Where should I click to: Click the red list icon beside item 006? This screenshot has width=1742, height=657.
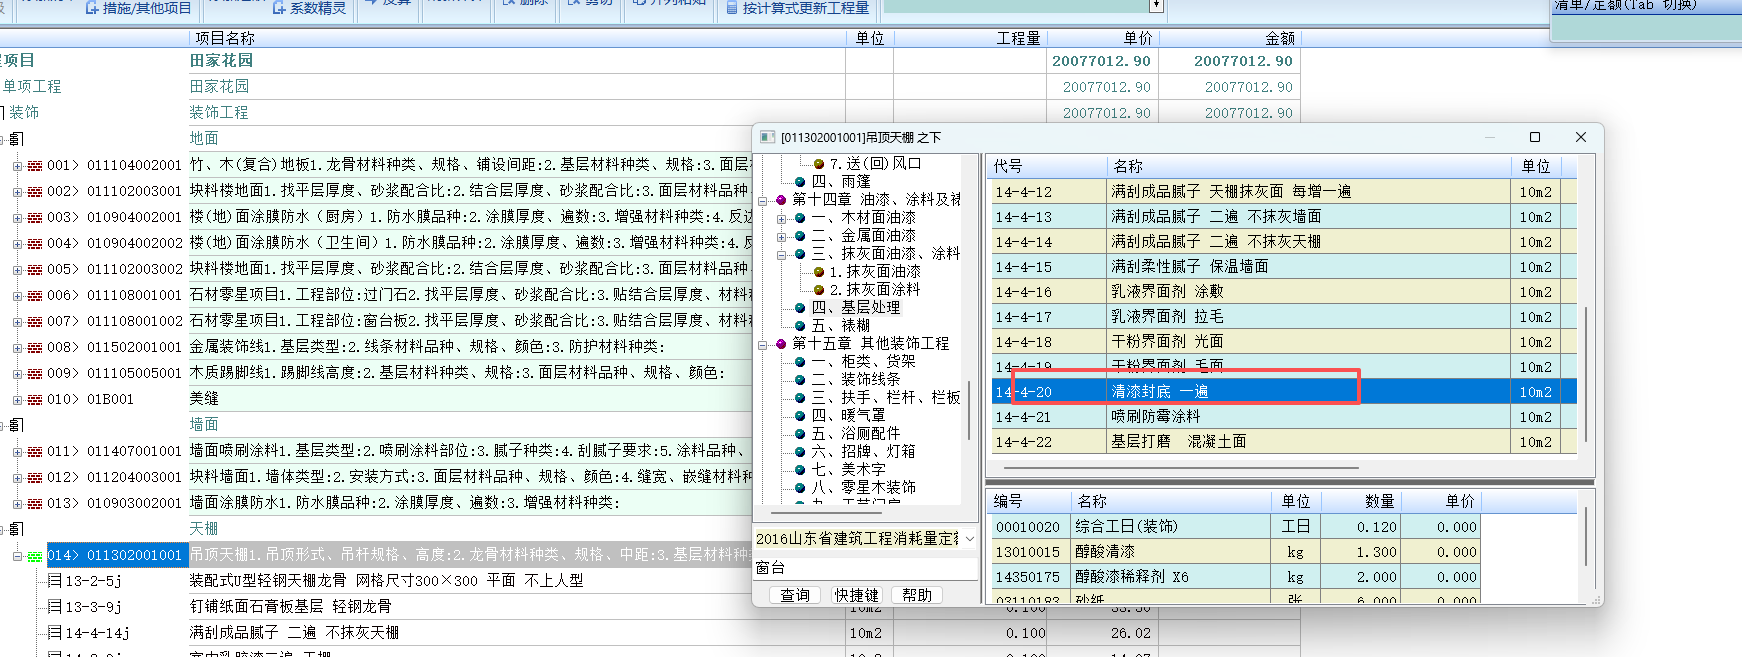(35, 296)
